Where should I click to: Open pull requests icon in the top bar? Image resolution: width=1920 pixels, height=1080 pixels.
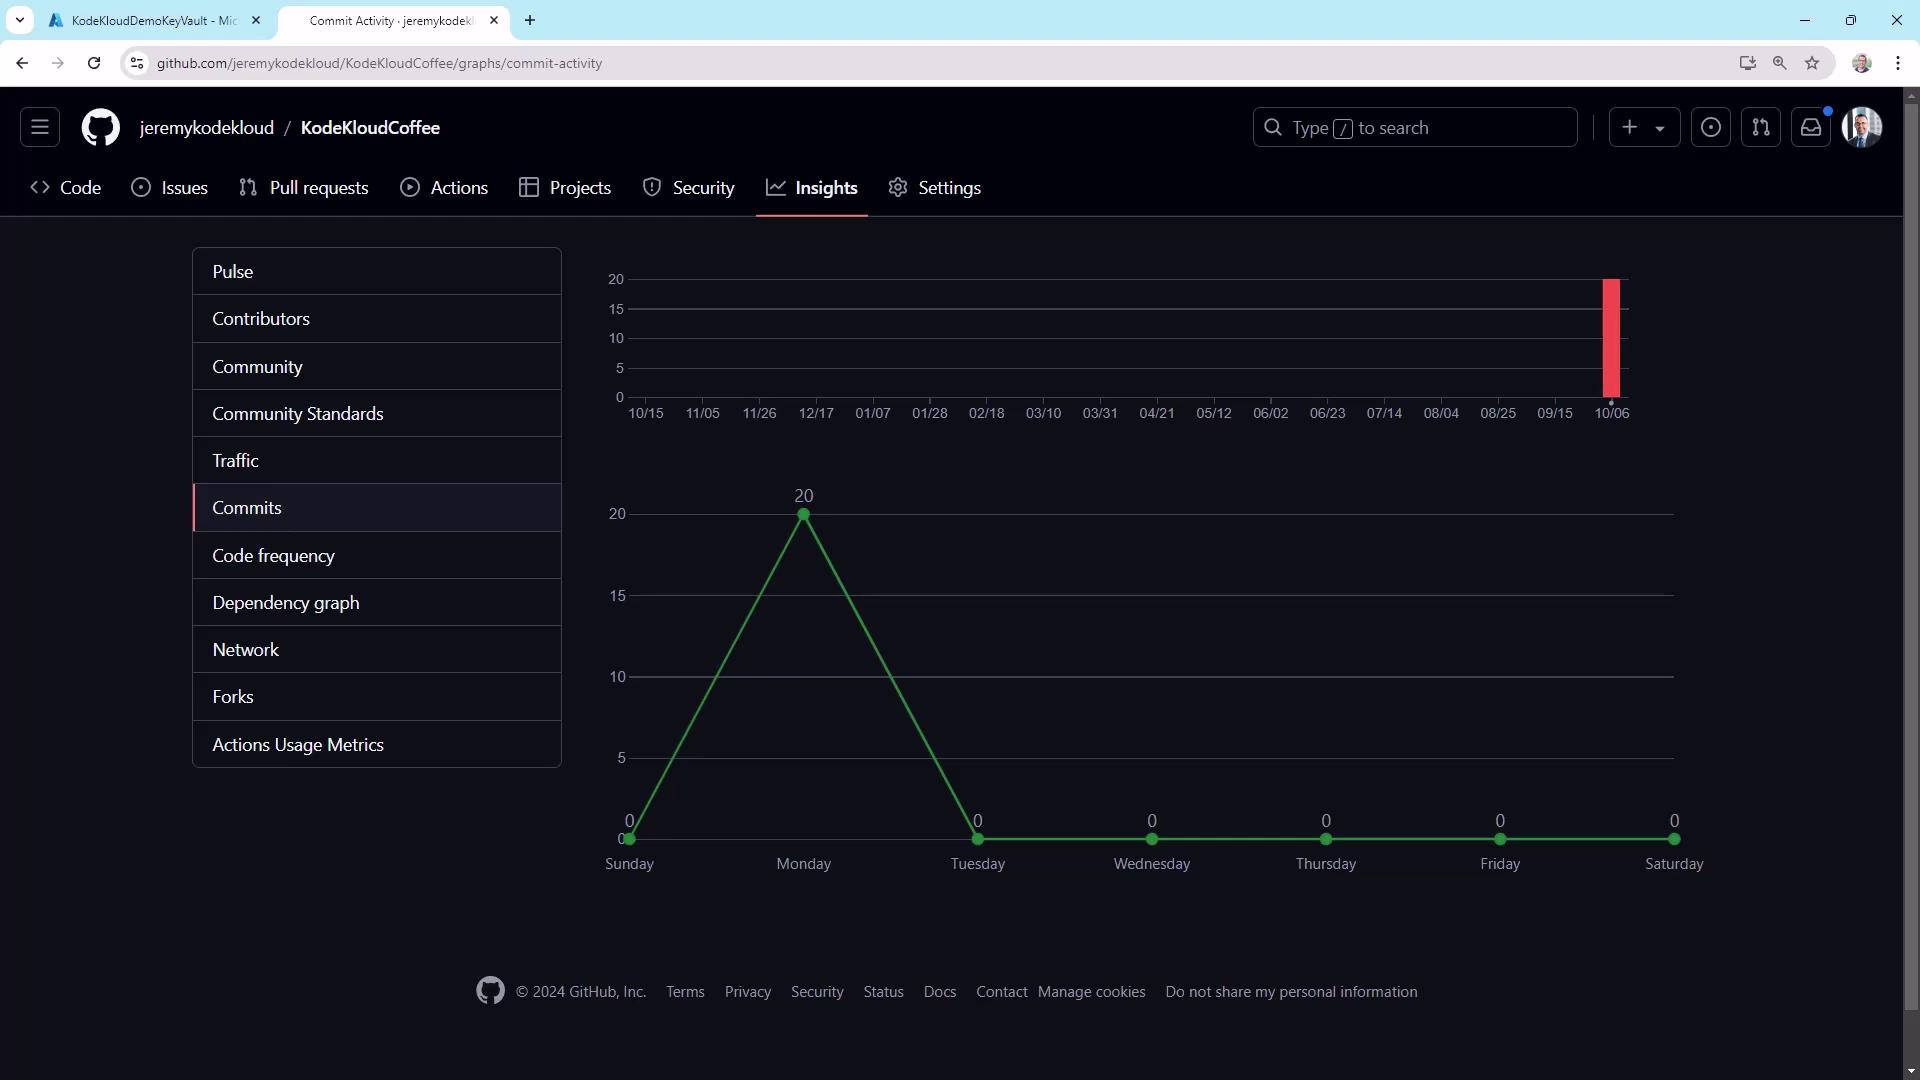1760,127
